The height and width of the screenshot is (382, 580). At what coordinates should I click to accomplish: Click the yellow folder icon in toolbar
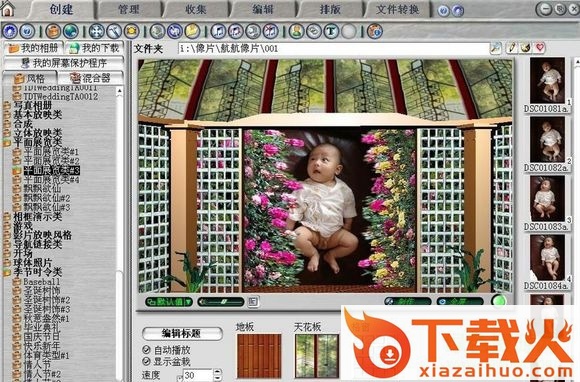click(x=192, y=31)
